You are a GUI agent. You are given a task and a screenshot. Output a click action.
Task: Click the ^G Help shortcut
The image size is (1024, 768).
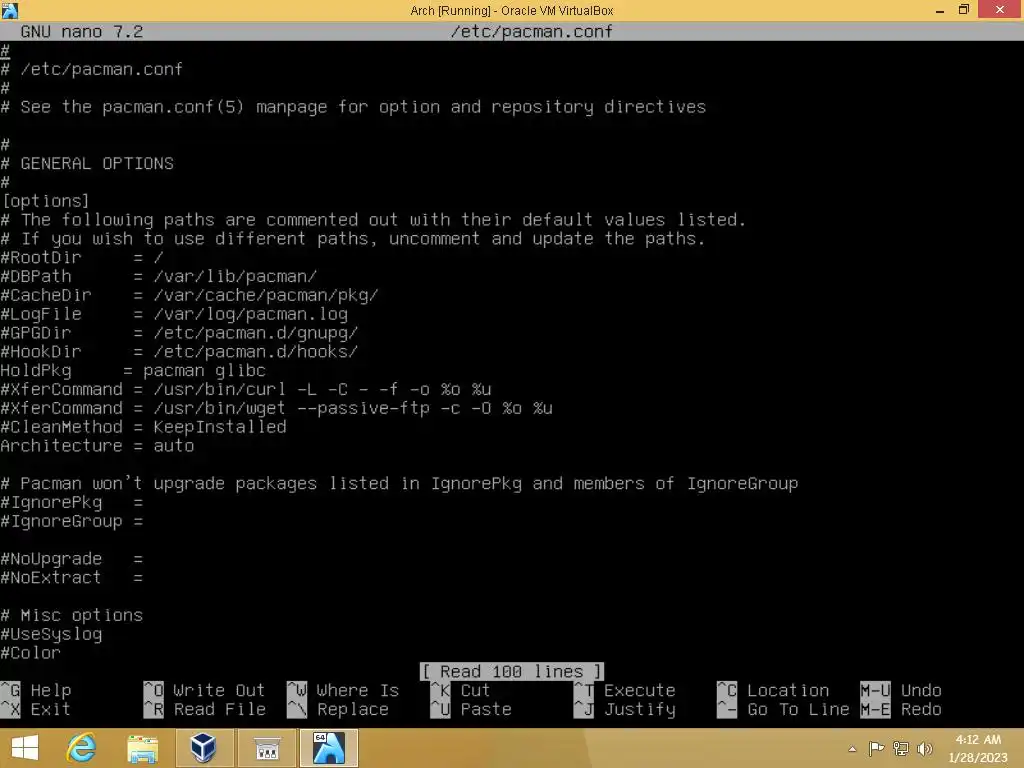[36, 690]
